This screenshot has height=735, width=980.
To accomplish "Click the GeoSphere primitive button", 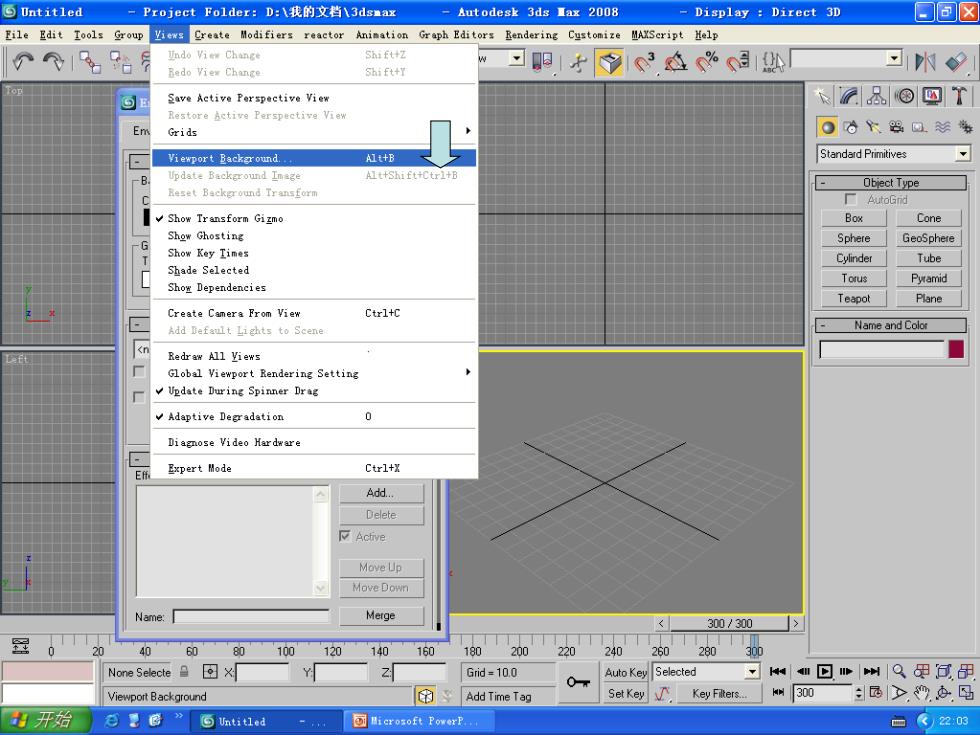I will point(928,238).
